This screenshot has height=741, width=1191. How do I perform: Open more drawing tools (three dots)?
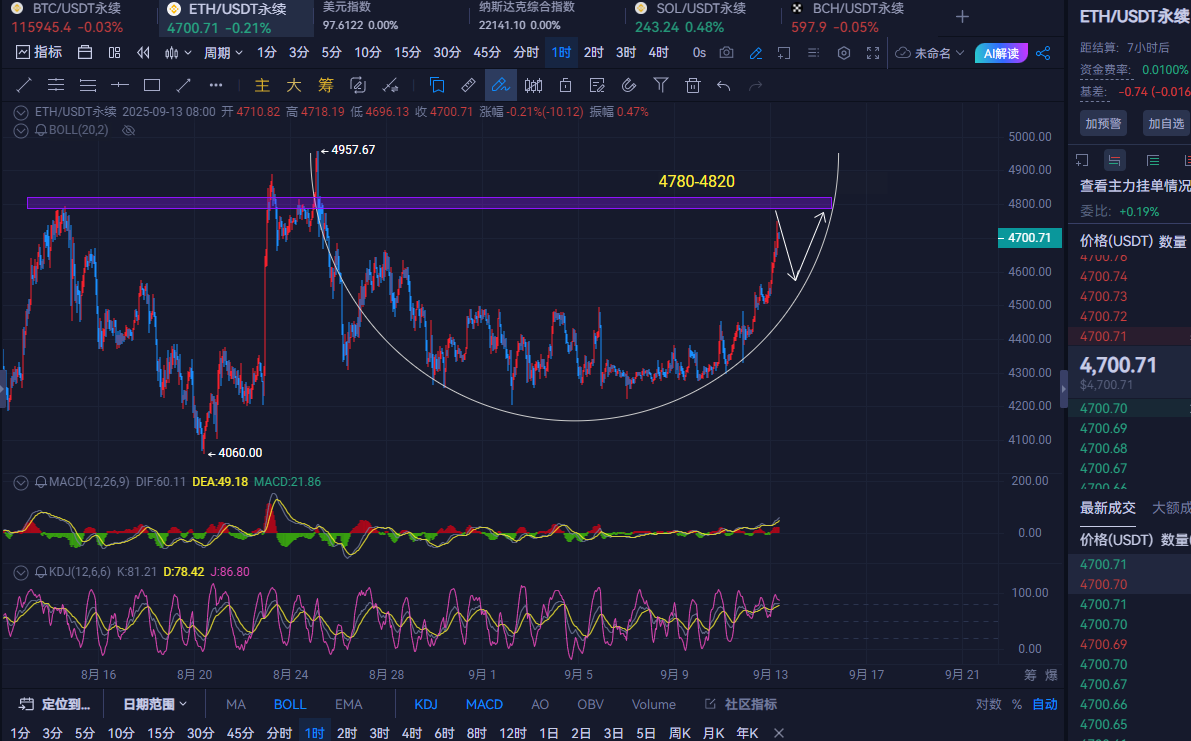pos(216,85)
